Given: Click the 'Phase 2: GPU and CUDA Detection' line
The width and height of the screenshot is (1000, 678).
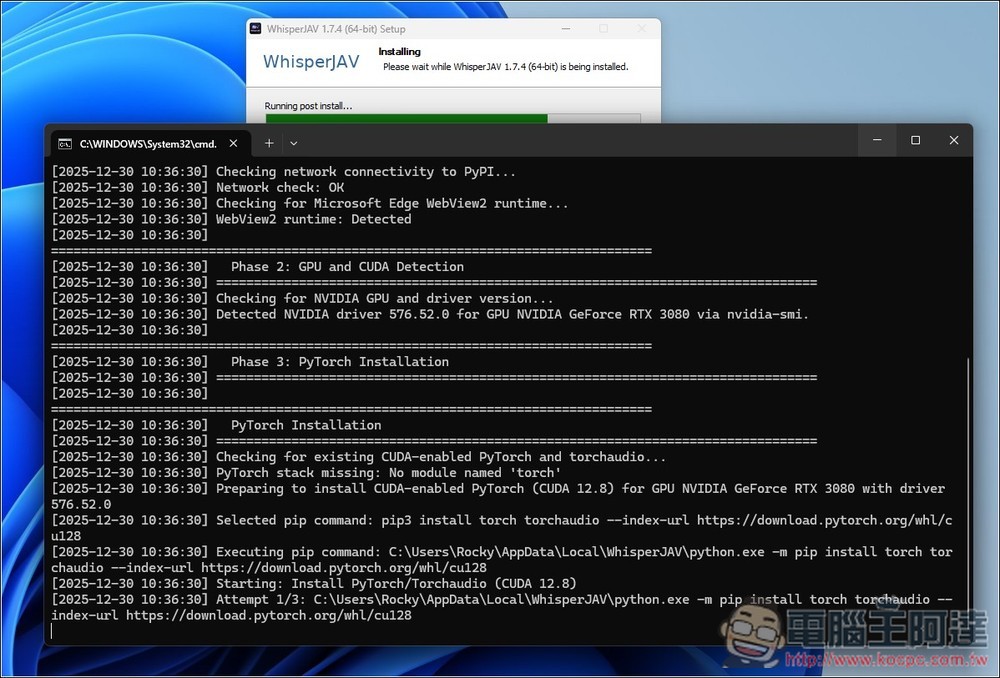Looking at the screenshot, I should pyautogui.click(x=258, y=267).
